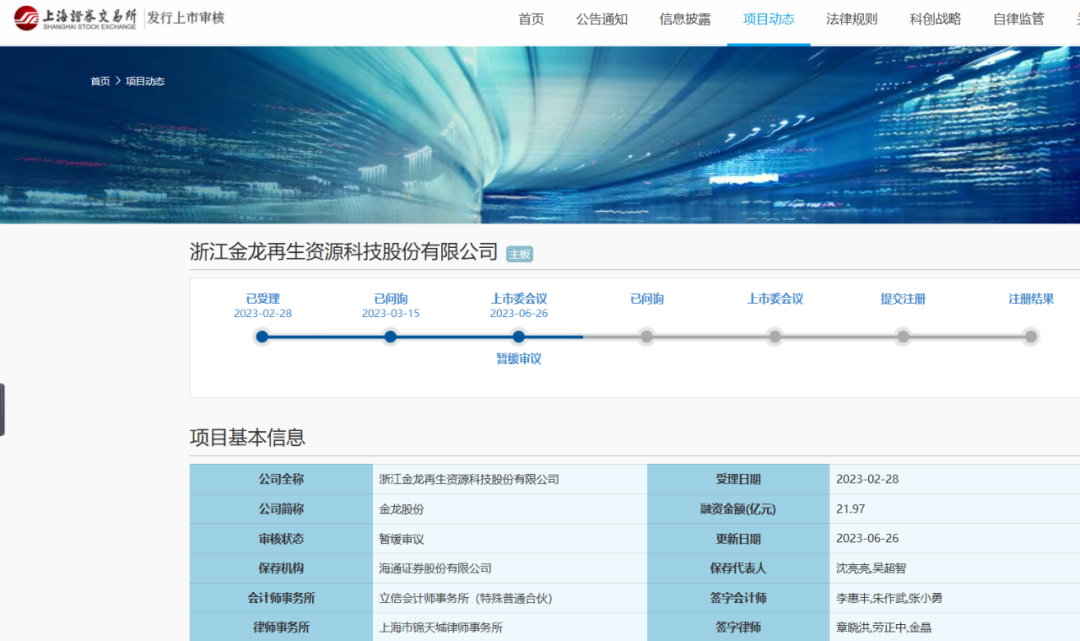Click the dark side tab on the left edge
The image size is (1080, 641).
click(x=2, y=410)
